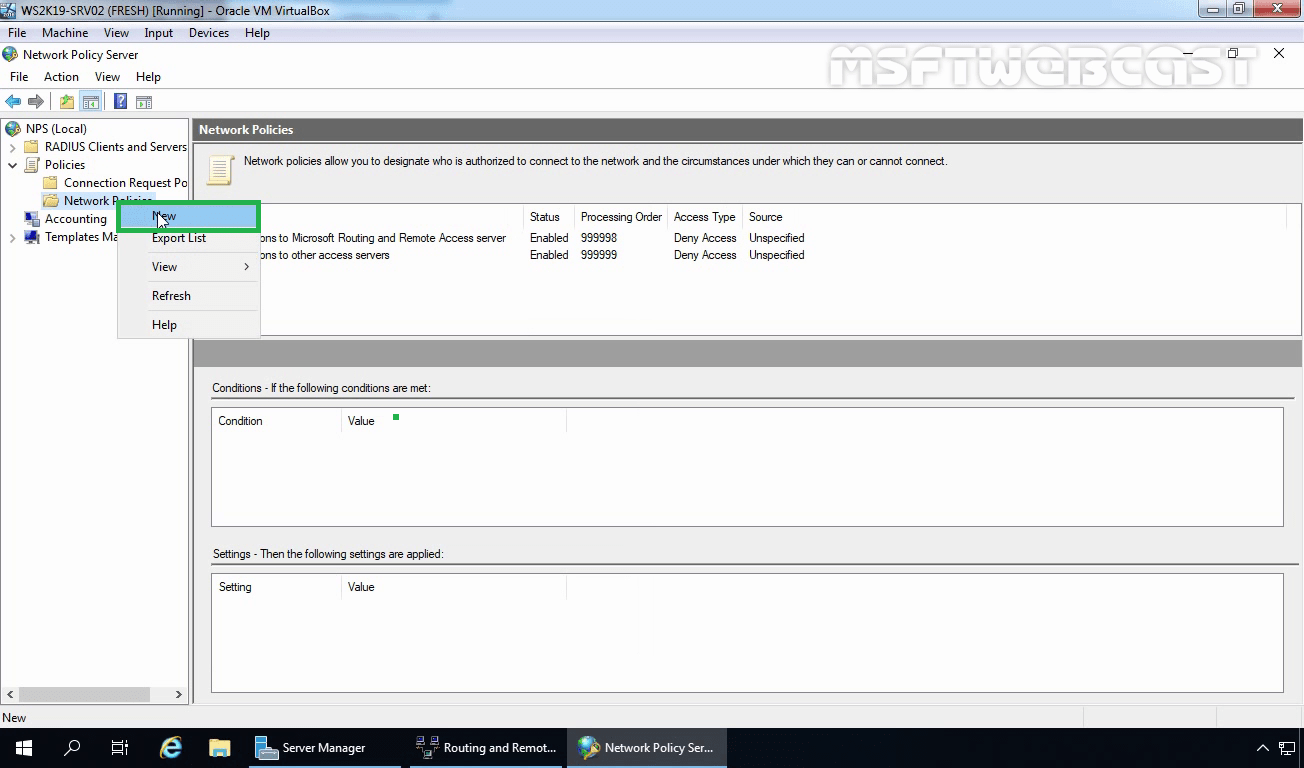1304x768 pixels.
Task: Open the View menu in the NPS menu bar
Action: point(107,77)
